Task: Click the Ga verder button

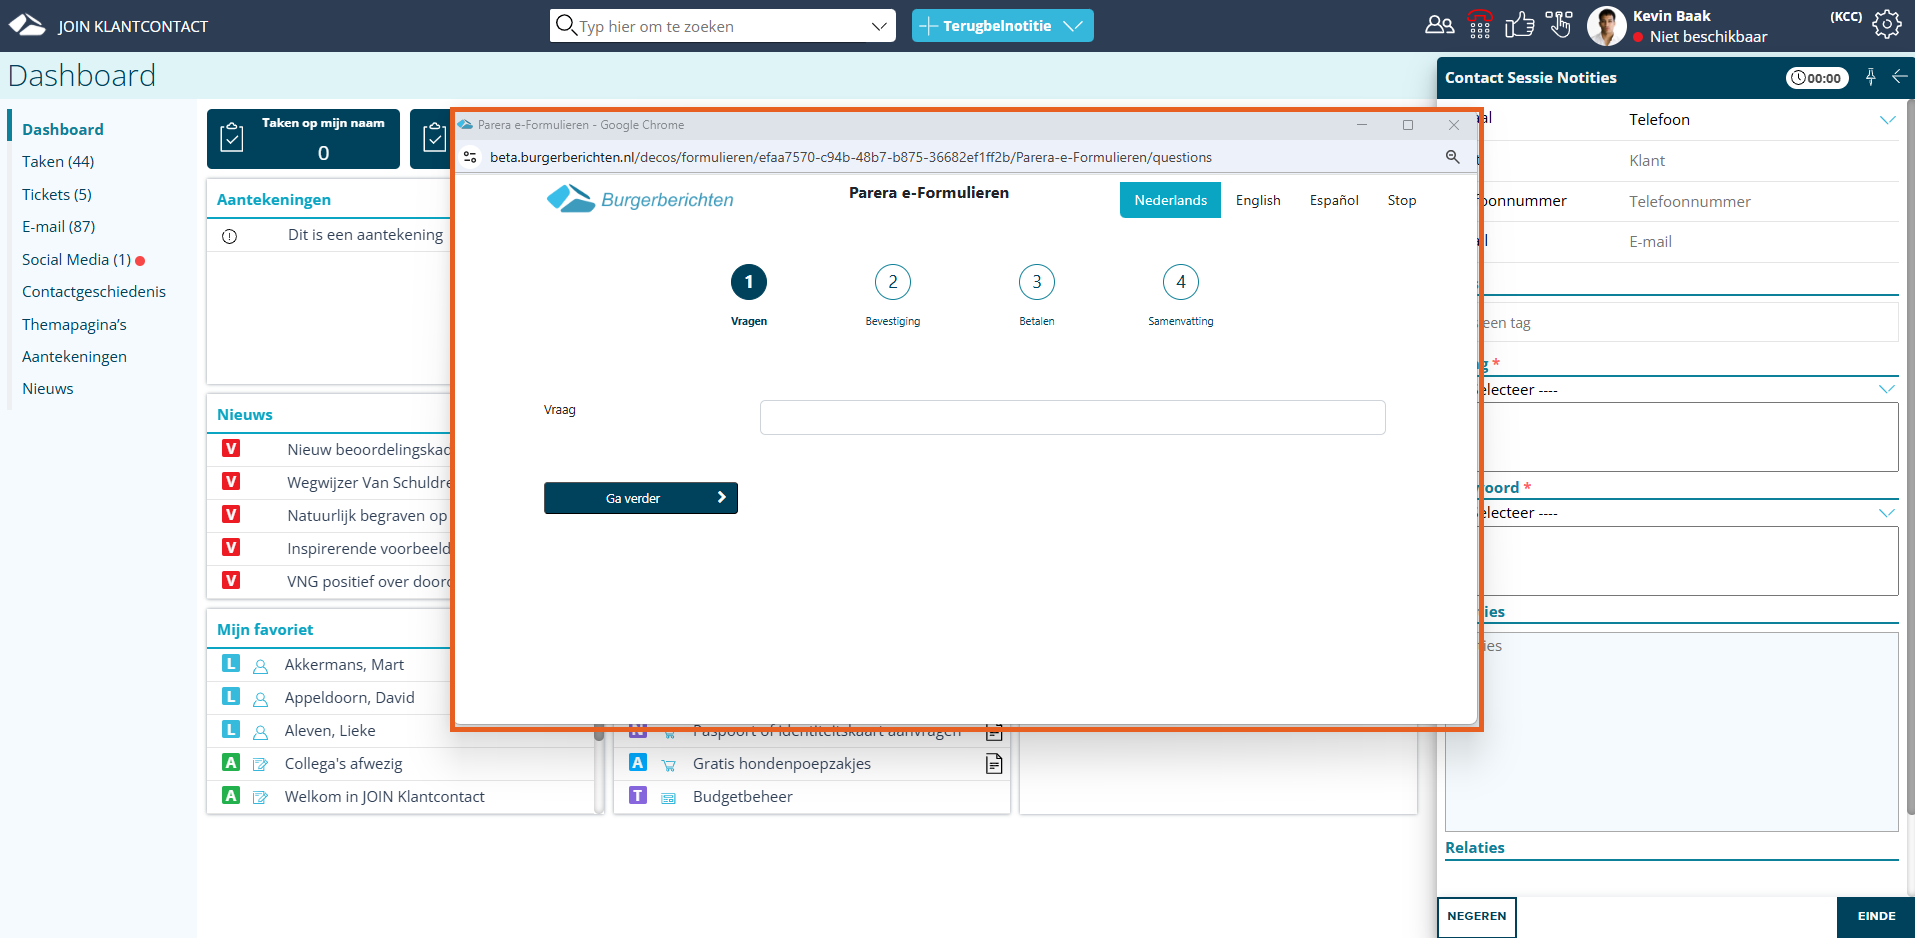Action: point(640,498)
